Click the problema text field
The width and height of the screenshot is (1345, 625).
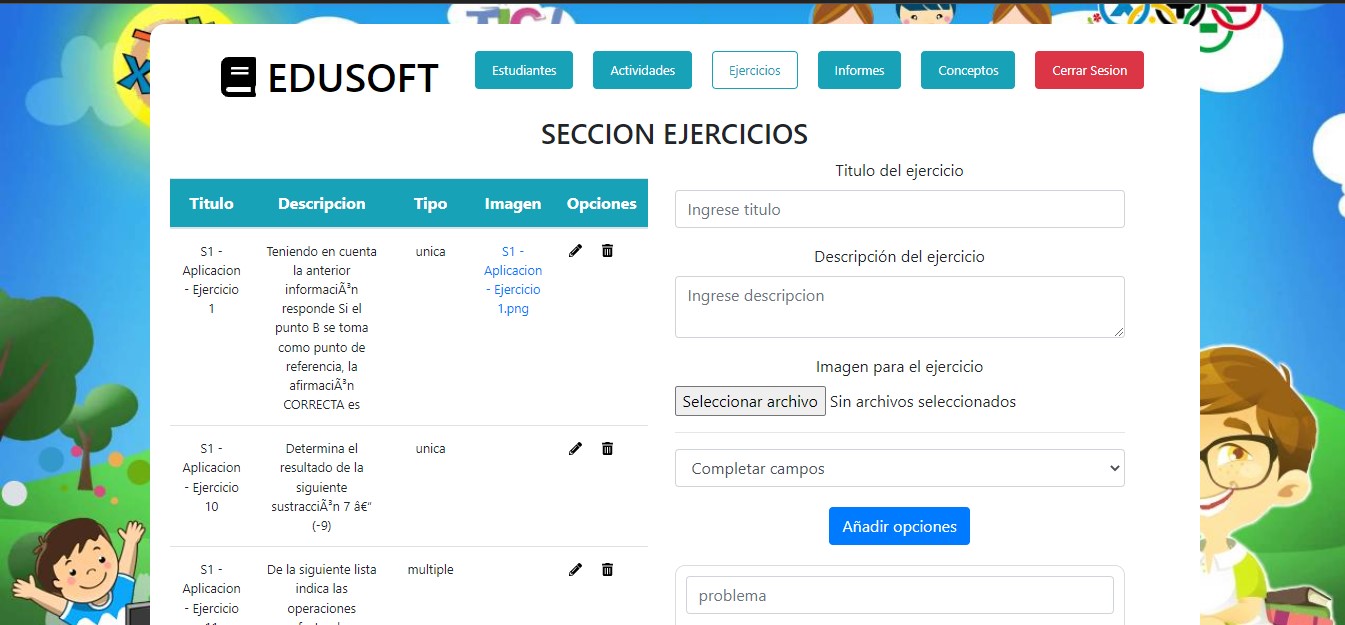[899, 595]
